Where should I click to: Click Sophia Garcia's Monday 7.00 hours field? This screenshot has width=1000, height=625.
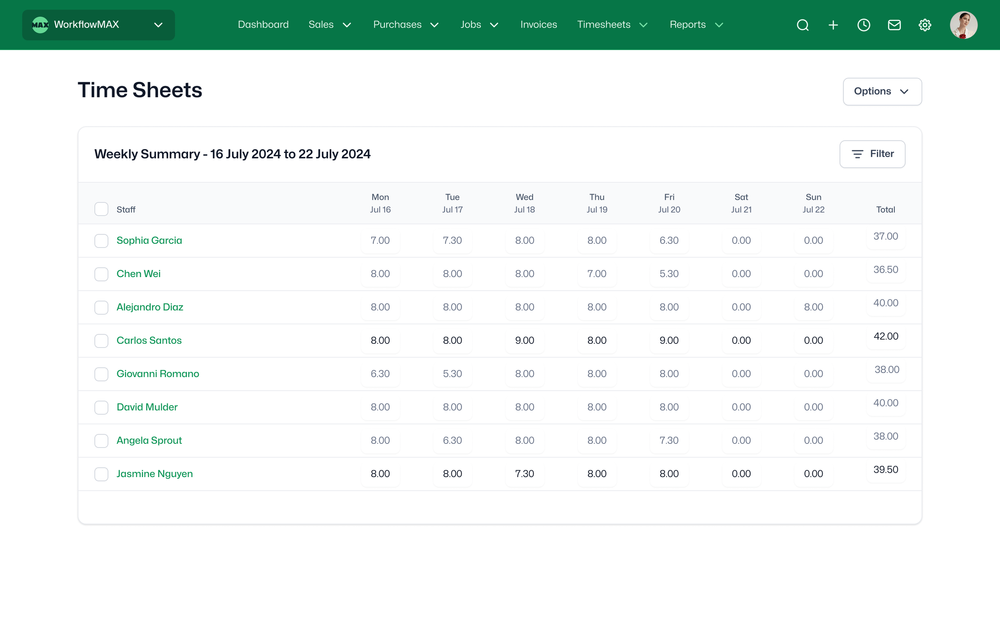(x=380, y=240)
